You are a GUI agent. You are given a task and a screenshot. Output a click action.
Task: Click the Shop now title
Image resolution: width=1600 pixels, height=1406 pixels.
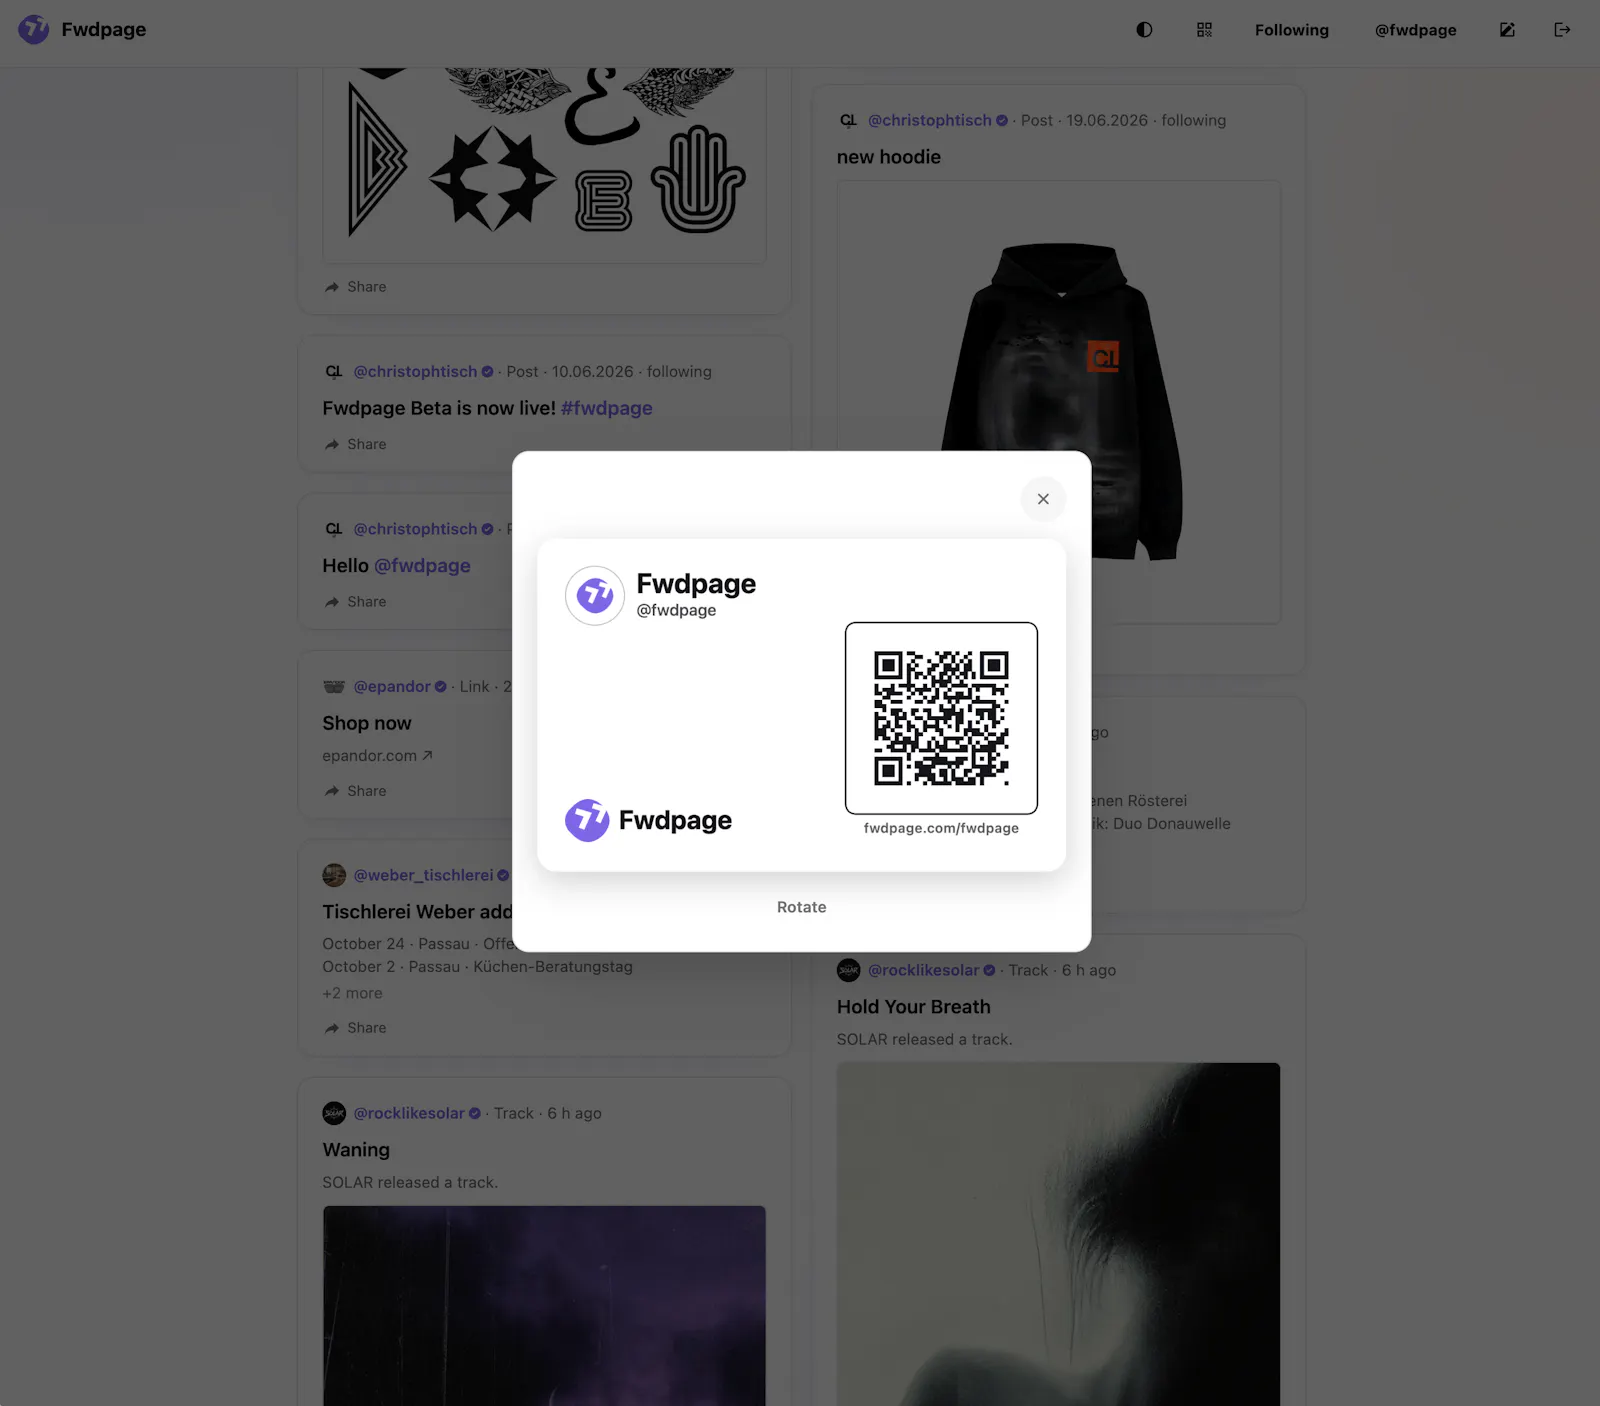[367, 723]
